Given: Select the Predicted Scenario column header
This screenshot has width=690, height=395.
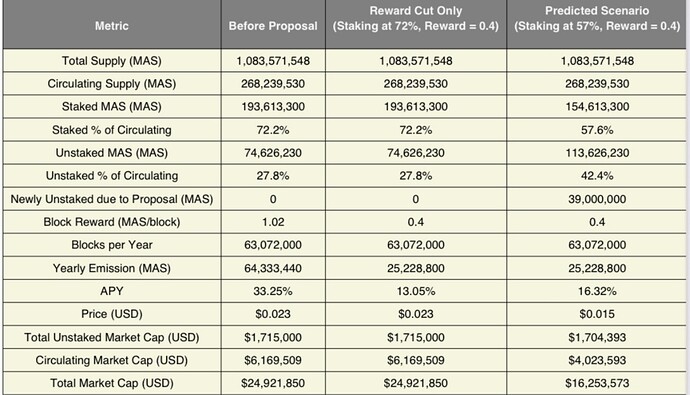Looking at the screenshot, I should 597,18.
